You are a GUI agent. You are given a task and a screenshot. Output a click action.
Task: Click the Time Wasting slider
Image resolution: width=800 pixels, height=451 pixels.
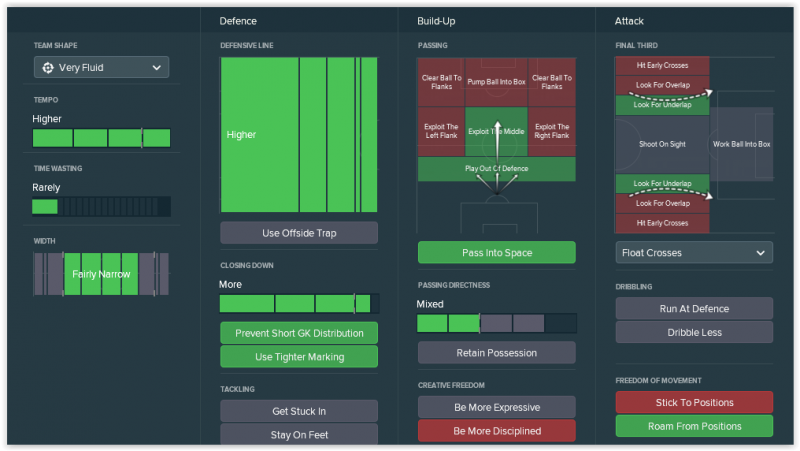(x=101, y=207)
